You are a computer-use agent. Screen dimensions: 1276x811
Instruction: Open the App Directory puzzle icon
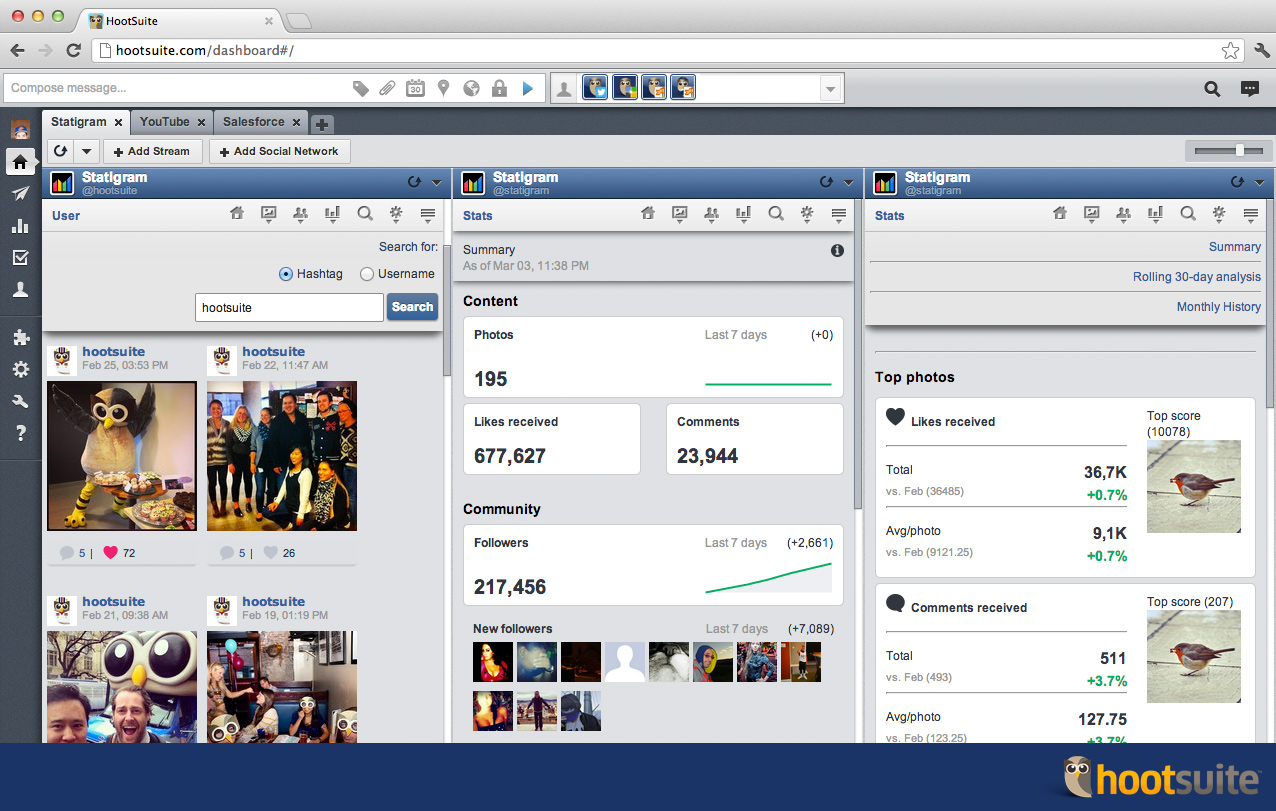coord(20,337)
